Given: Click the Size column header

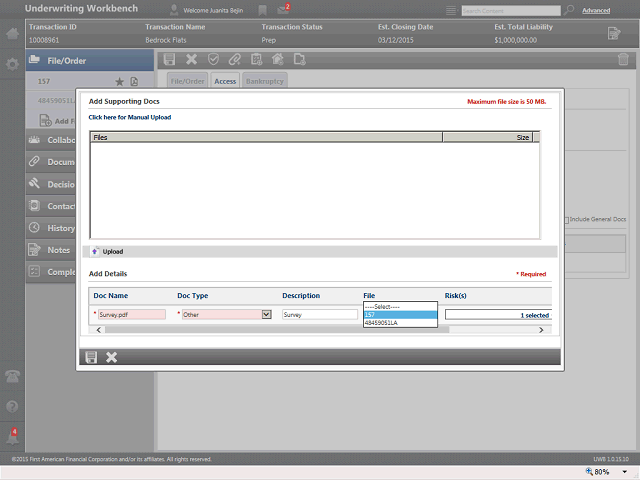Looking at the screenshot, I should click(487, 137).
